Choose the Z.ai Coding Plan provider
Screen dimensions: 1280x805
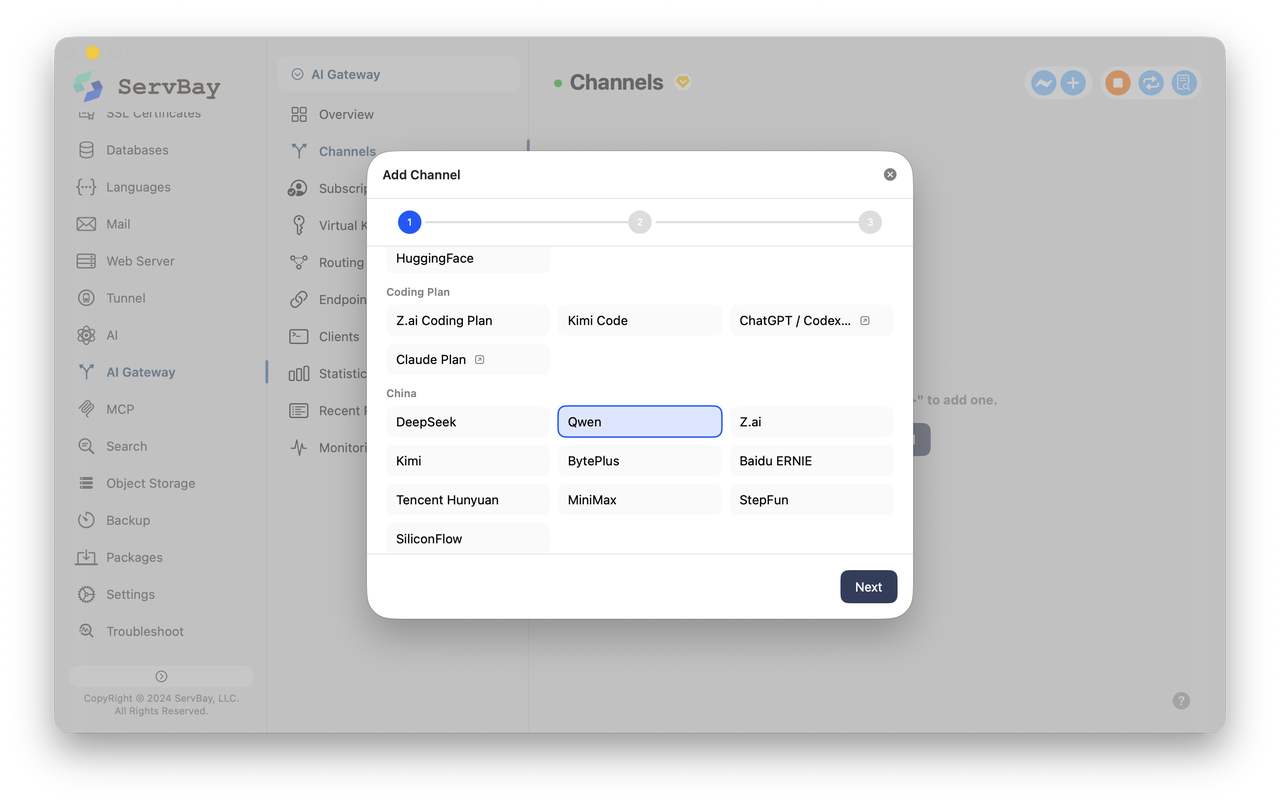468,321
